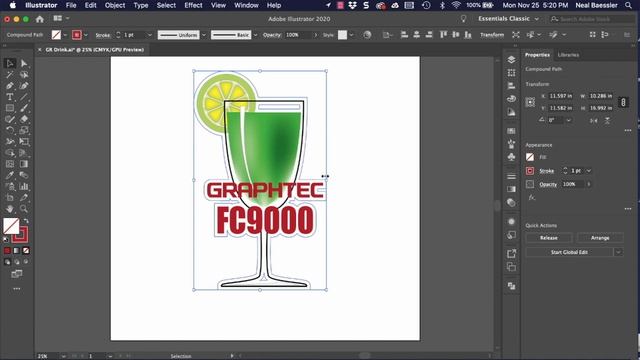Select the Eyedropper tool
The width and height of the screenshot is (640, 360).
click(10, 175)
